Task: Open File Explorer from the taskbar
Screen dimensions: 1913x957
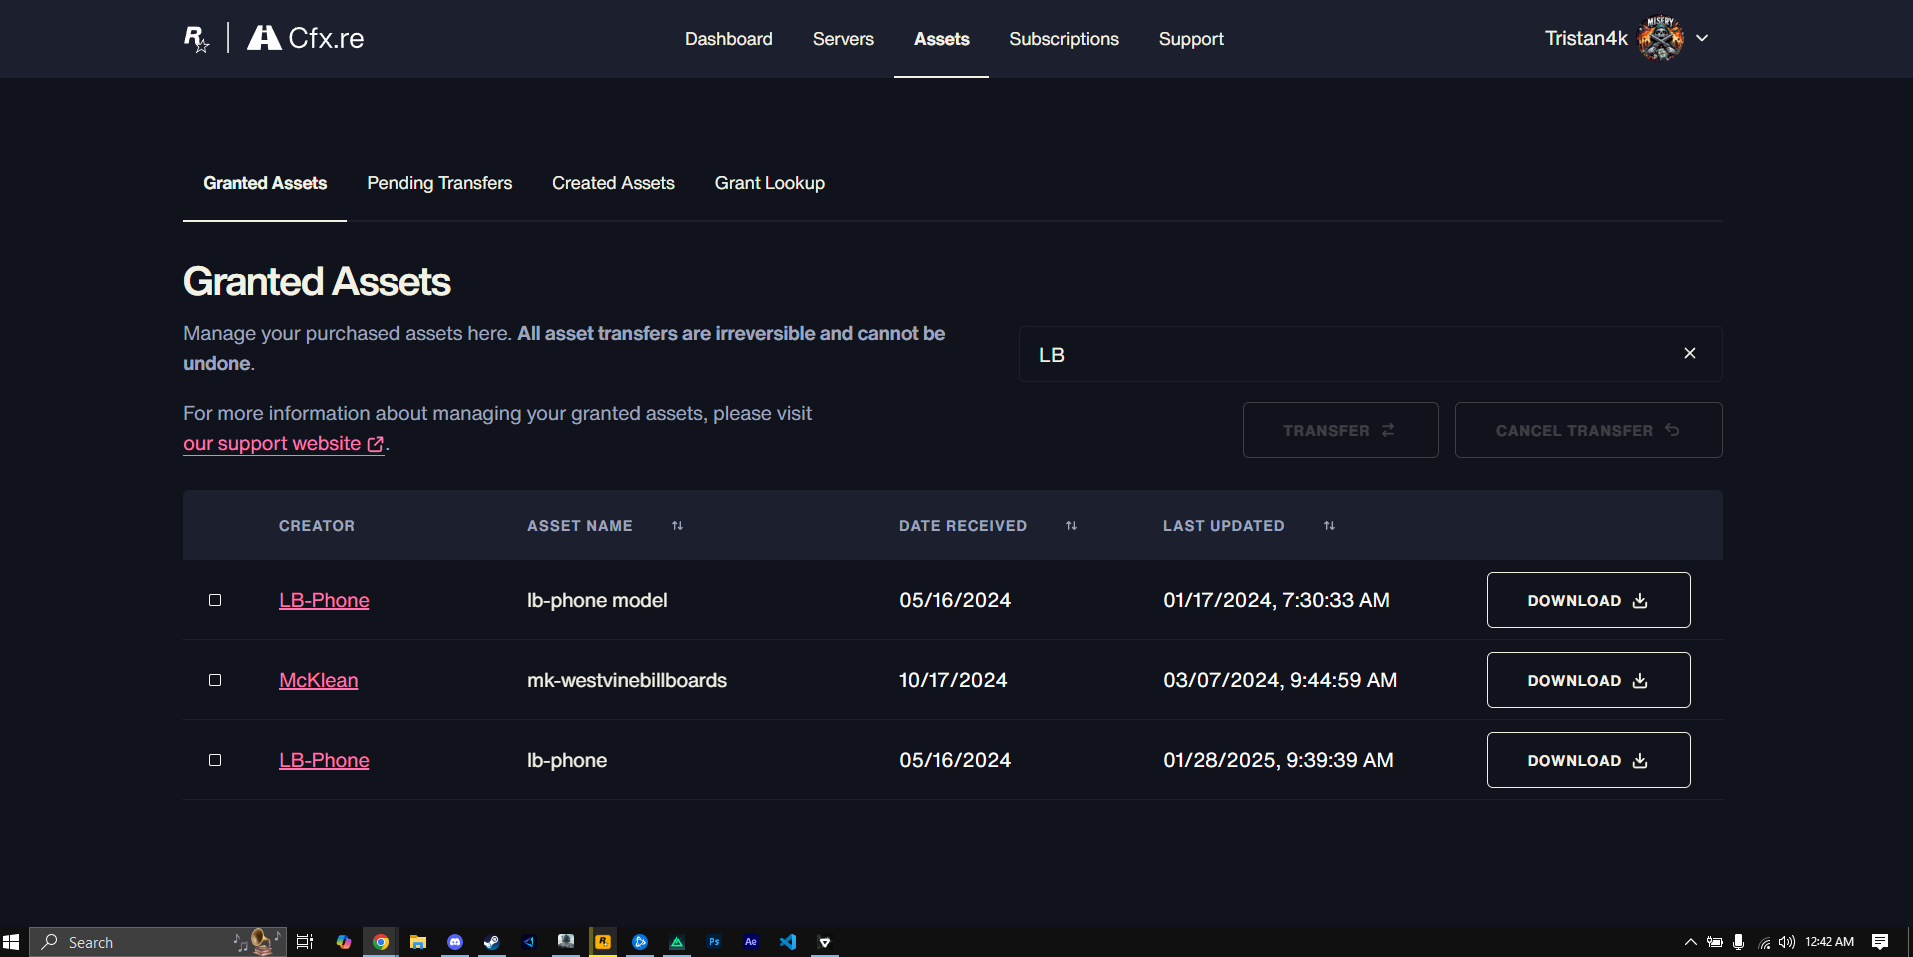Action: [418, 942]
